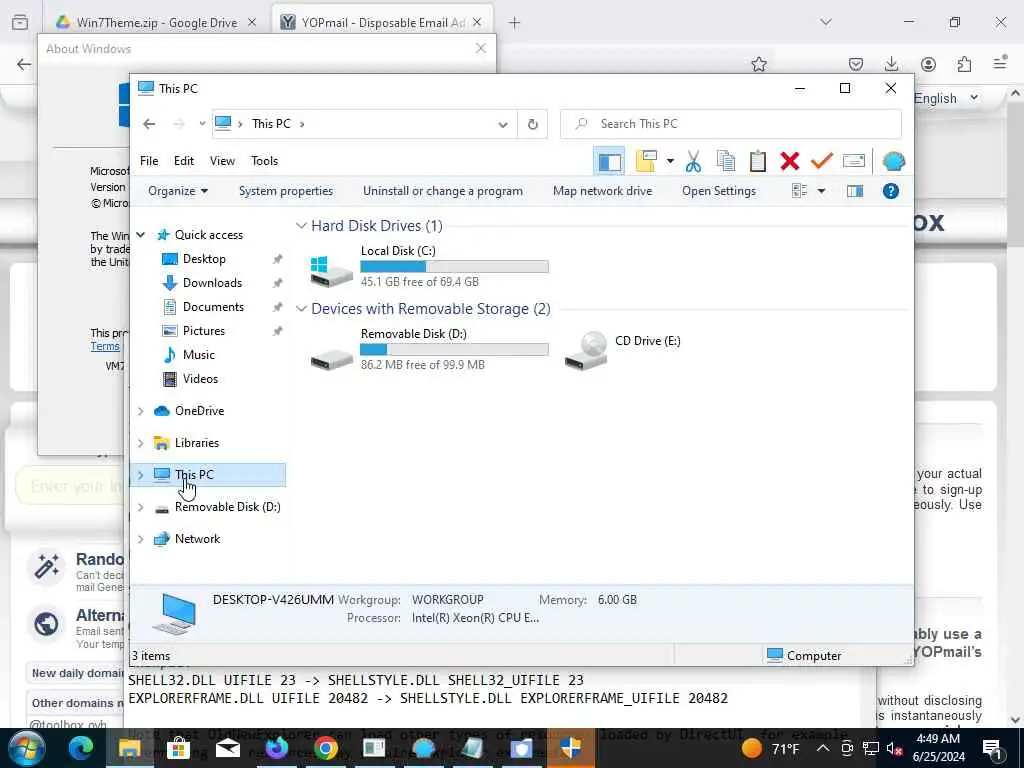Open the View menu
Screen dimensions: 1024x768
(222, 161)
